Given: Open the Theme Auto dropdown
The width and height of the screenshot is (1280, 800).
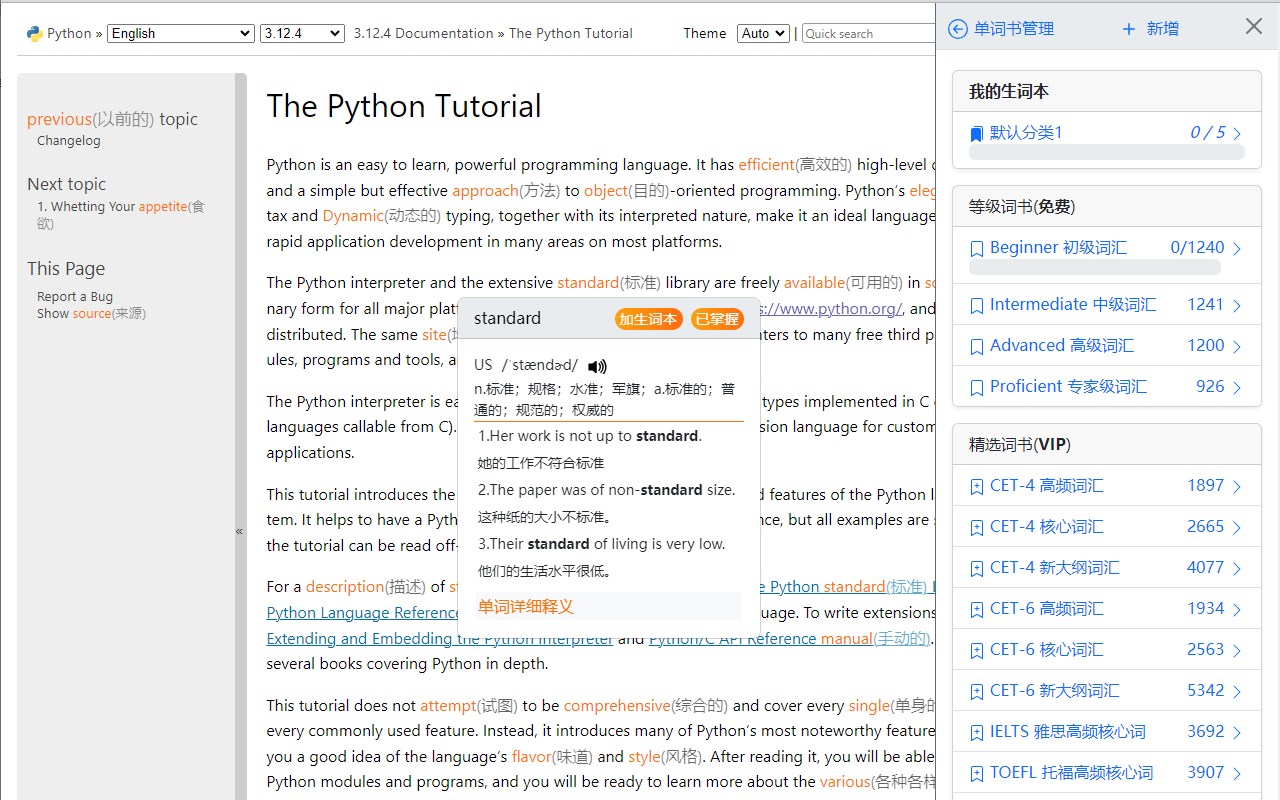Looking at the screenshot, I should tap(763, 33).
